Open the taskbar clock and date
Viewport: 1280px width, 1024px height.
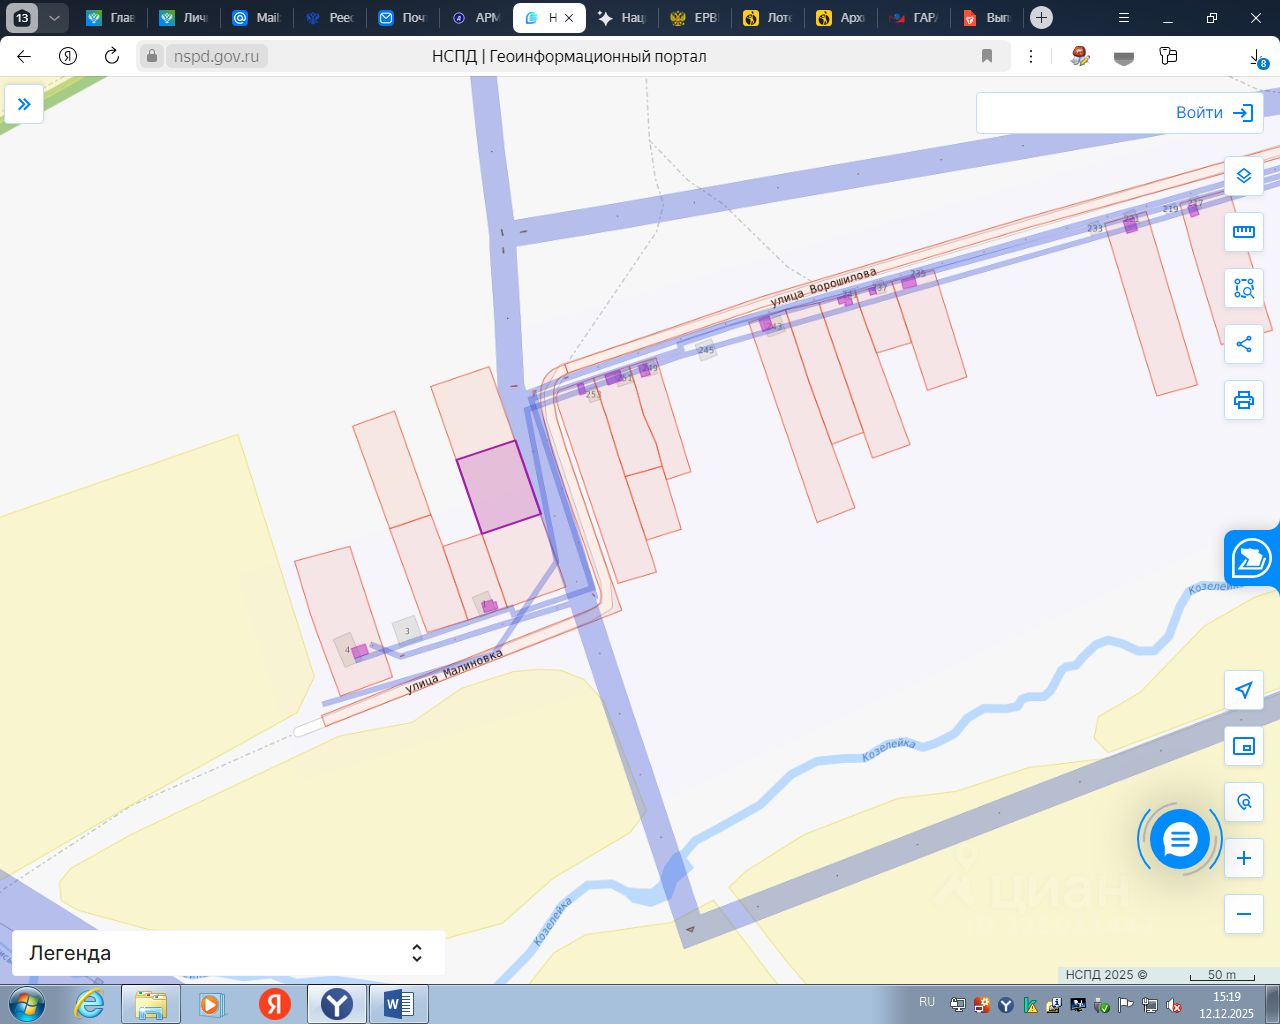click(1226, 1005)
